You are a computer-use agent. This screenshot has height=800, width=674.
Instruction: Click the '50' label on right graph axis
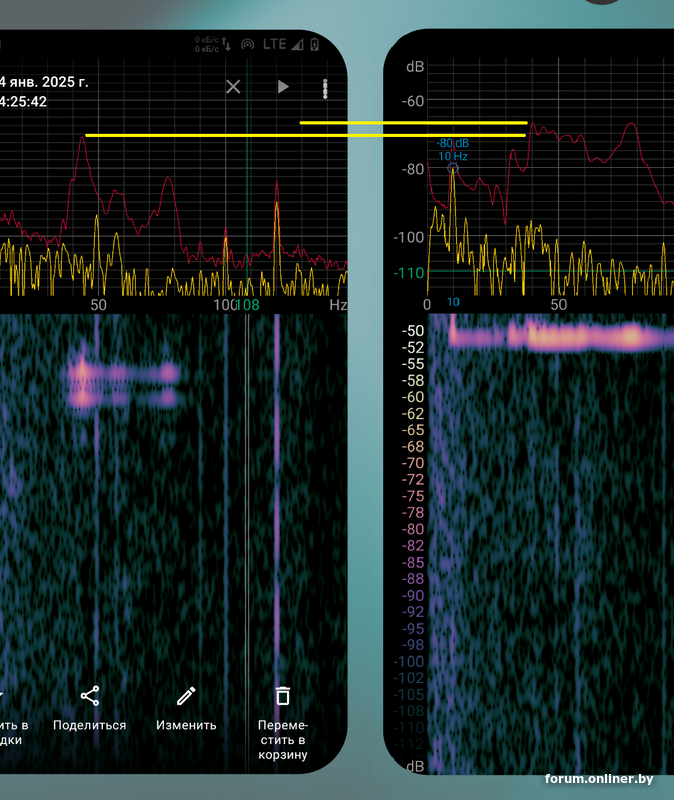click(x=558, y=305)
